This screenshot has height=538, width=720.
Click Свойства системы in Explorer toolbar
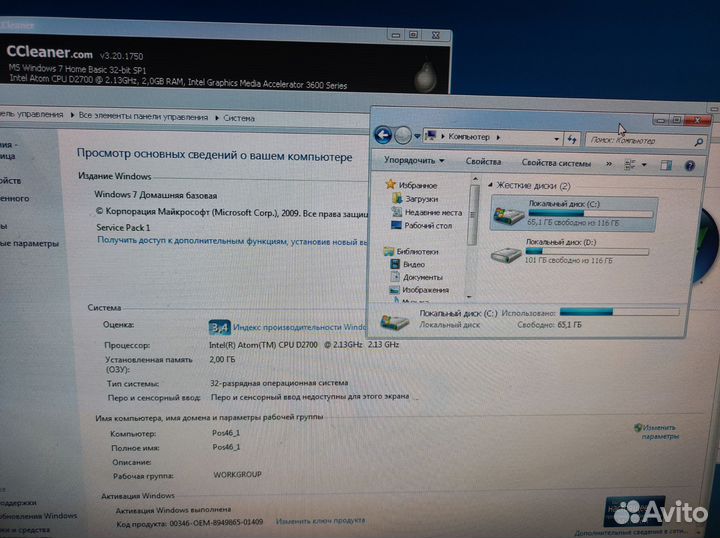(x=555, y=162)
